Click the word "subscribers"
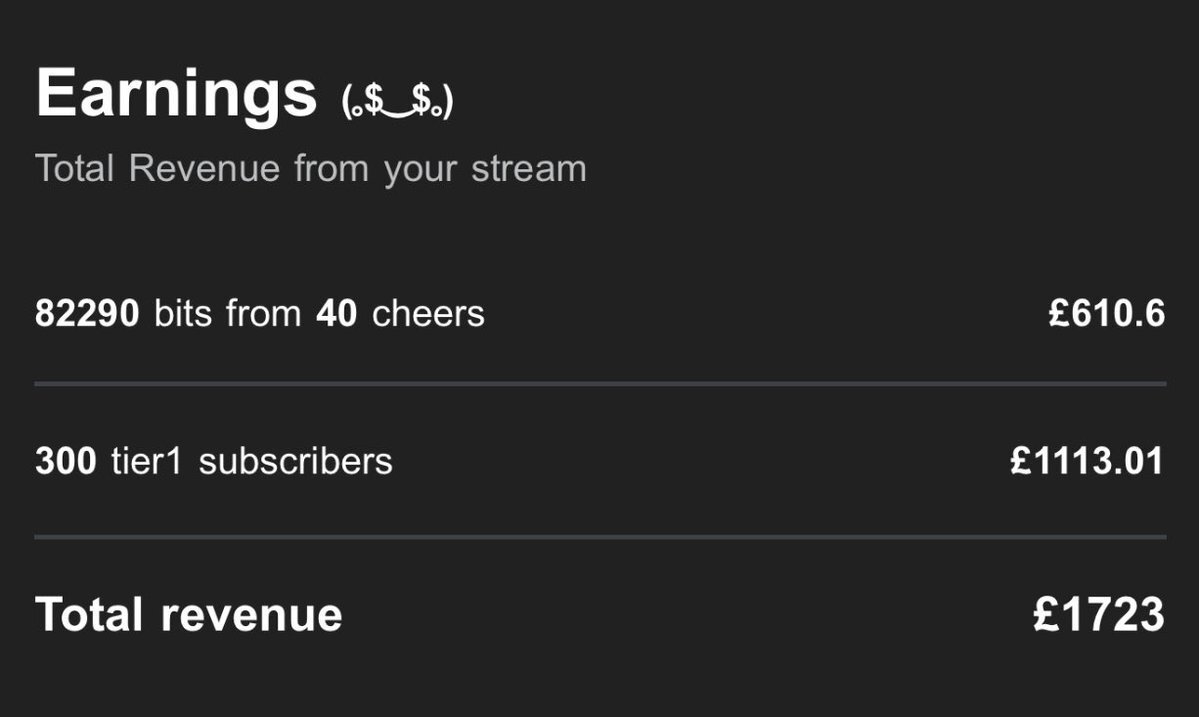This screenshot has height=717, width=1199. tap(296, 461)
